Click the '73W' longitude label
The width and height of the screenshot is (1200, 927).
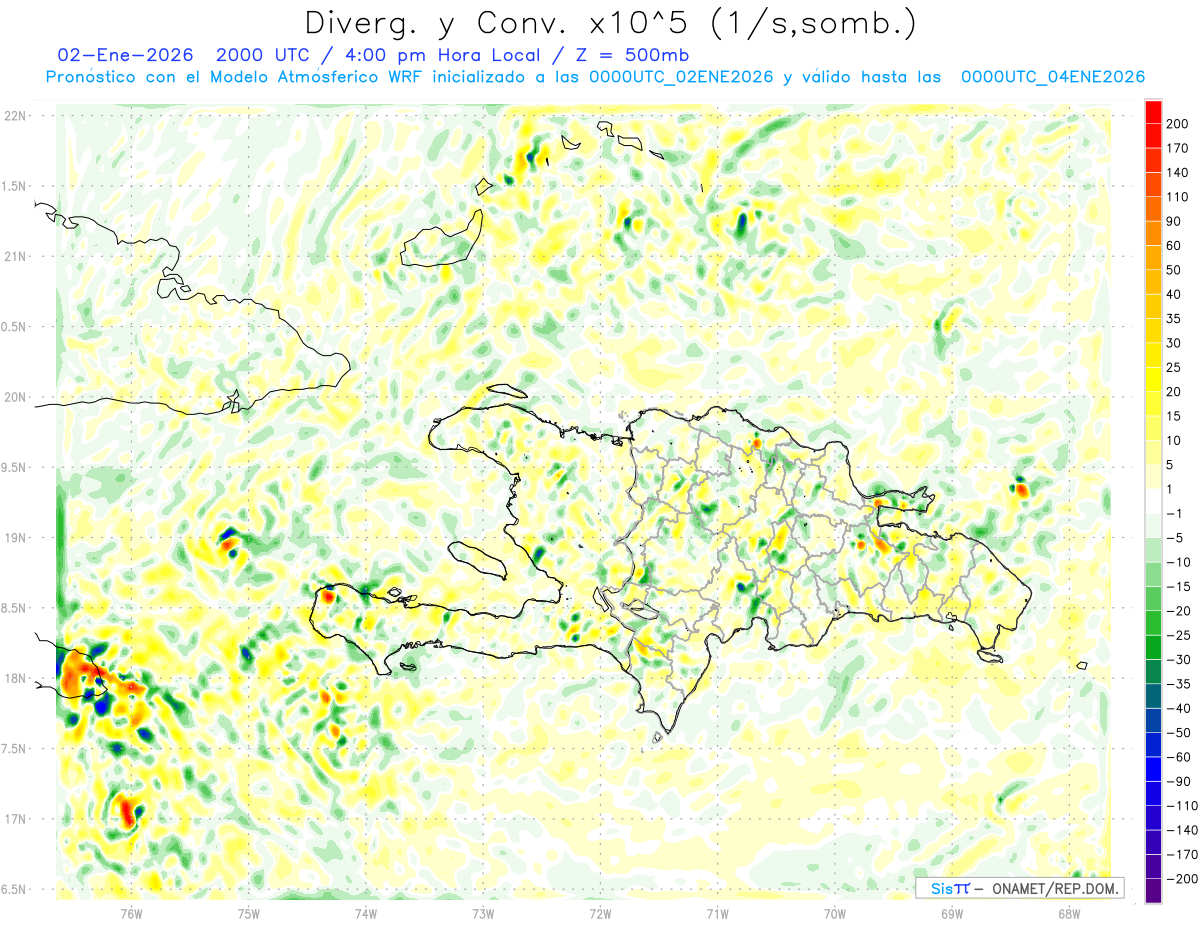[483, 913]
